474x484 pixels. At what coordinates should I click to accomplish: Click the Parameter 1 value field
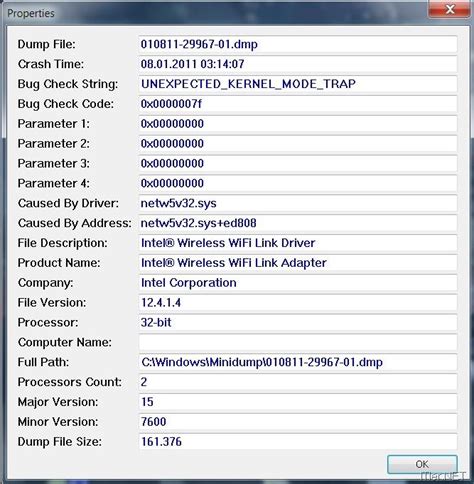pyautogui.click(x=298, y=124)
